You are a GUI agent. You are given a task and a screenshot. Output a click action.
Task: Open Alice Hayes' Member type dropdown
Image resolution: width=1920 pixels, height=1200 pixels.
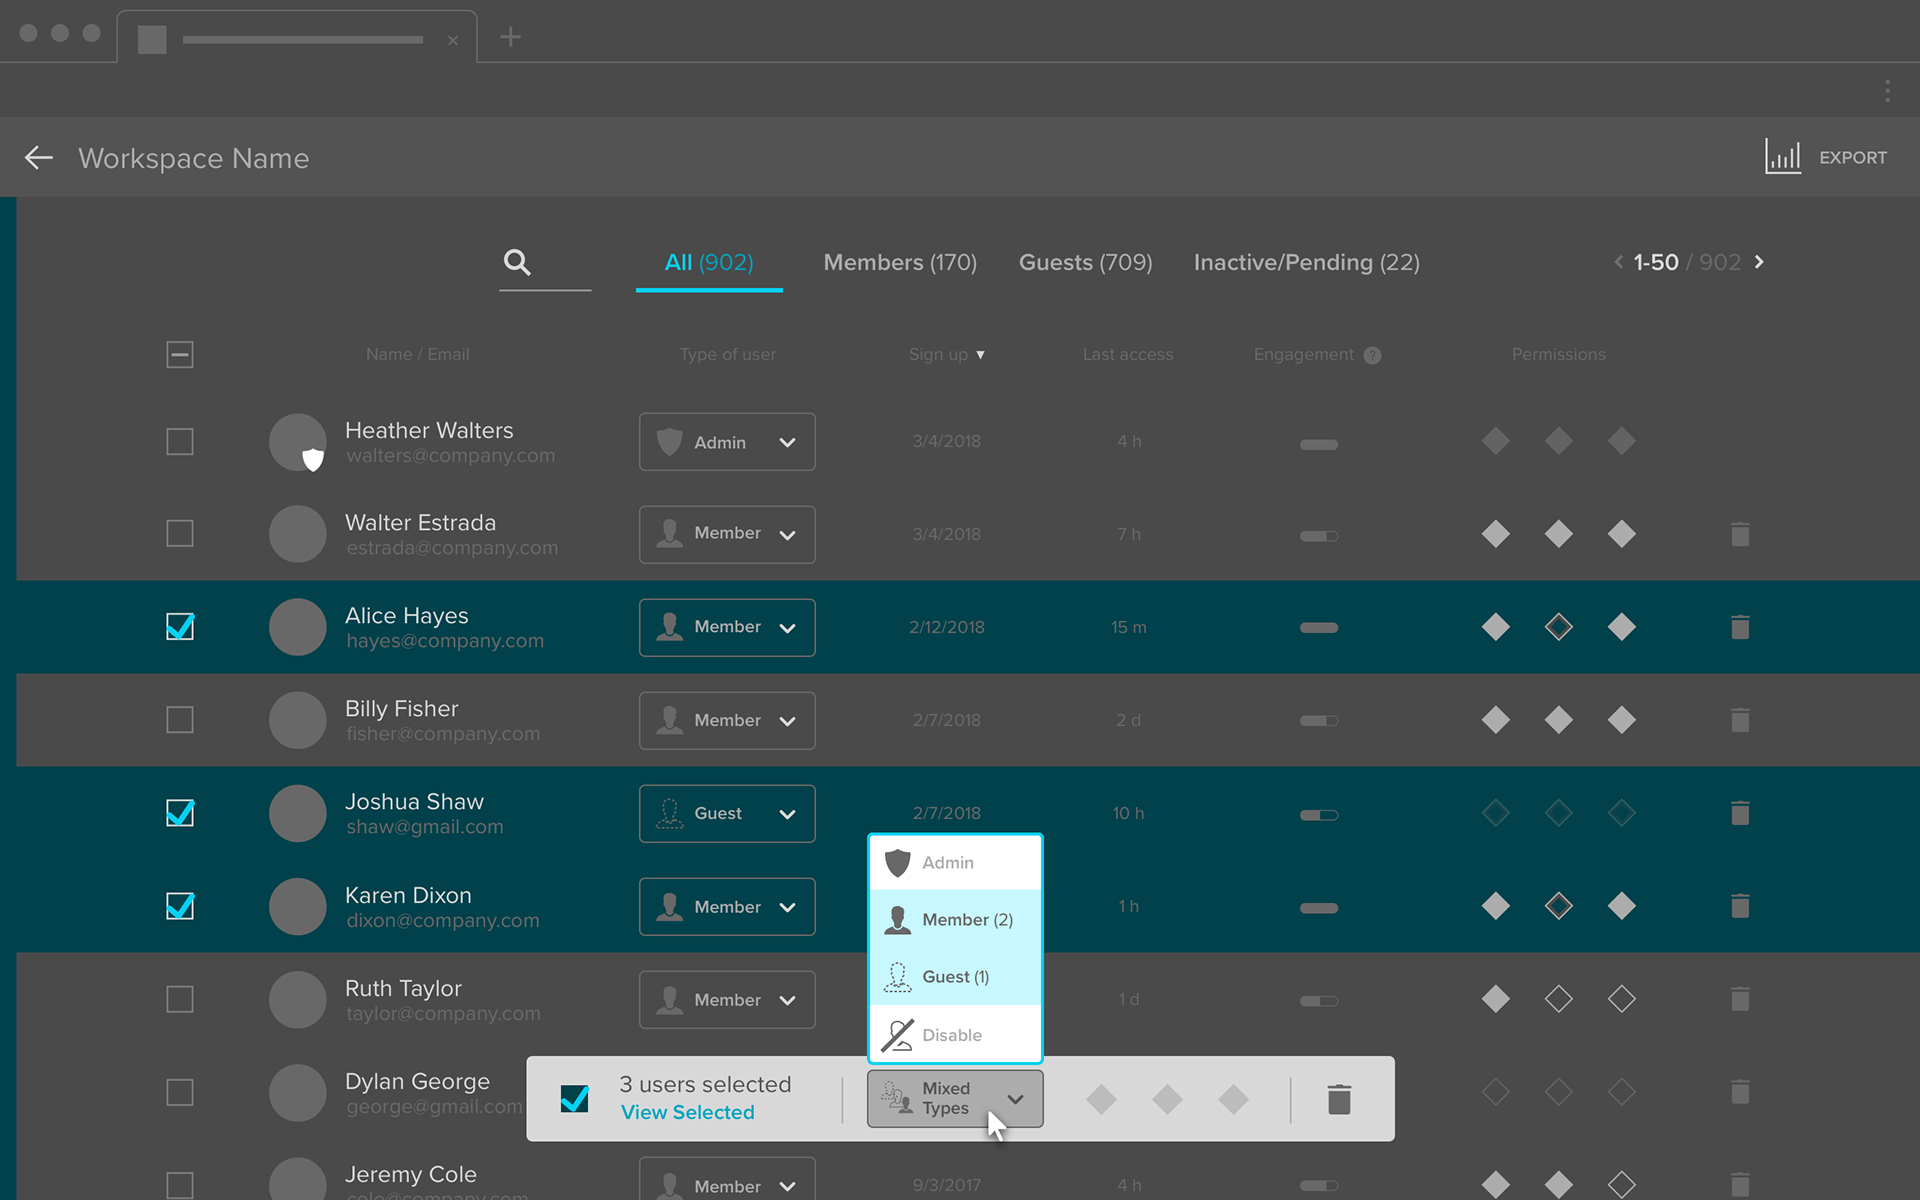click(x=727, y=627)
